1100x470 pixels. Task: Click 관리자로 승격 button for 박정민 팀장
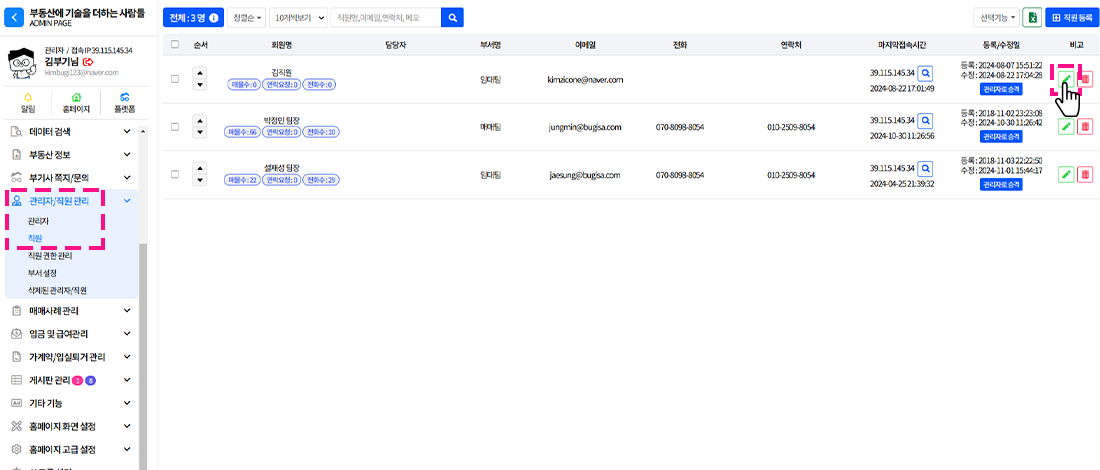click(1000, 137)
